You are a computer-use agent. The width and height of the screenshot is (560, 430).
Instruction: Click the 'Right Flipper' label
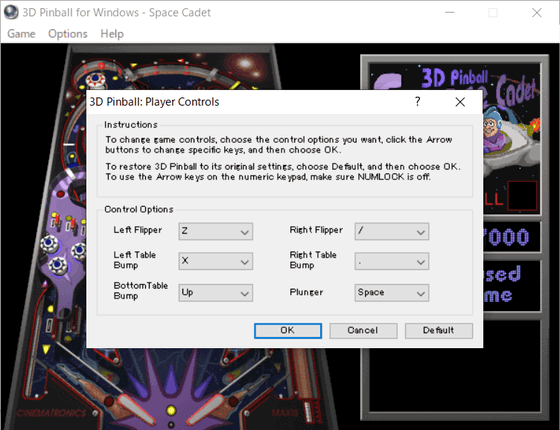point(316,230)
